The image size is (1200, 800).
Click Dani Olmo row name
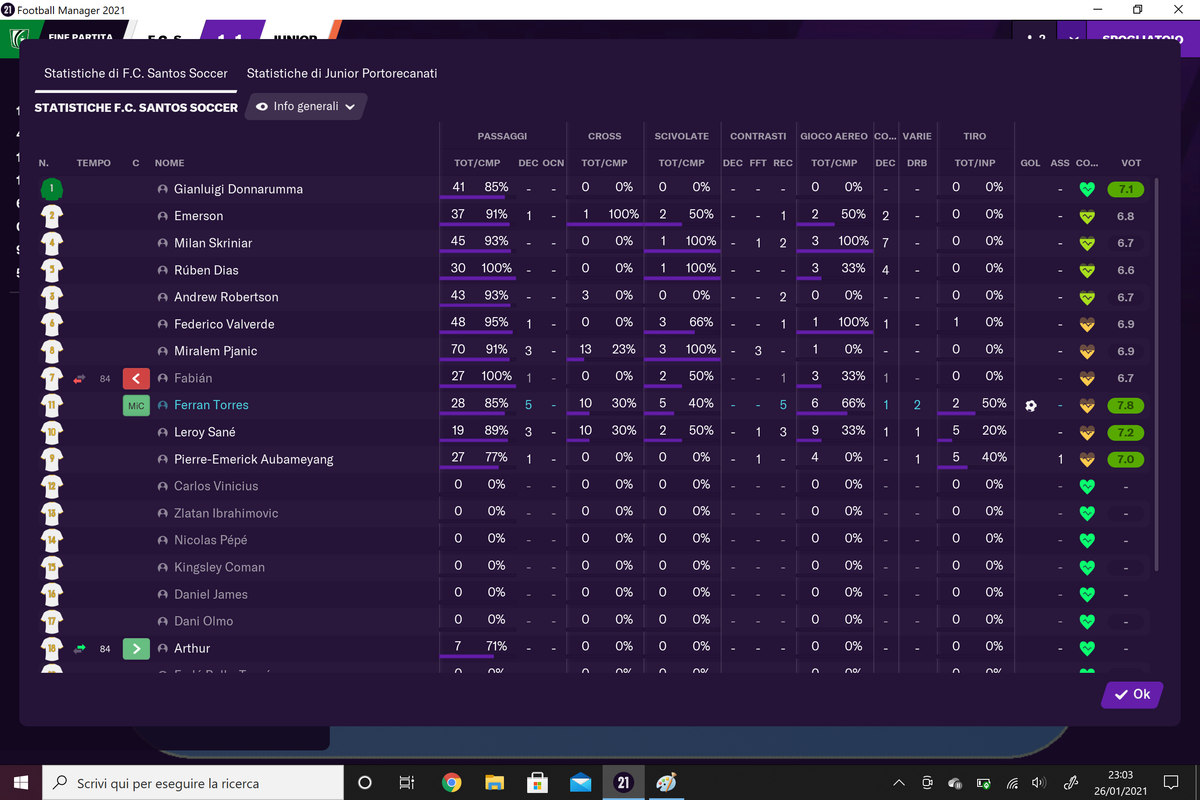(203, 621)
